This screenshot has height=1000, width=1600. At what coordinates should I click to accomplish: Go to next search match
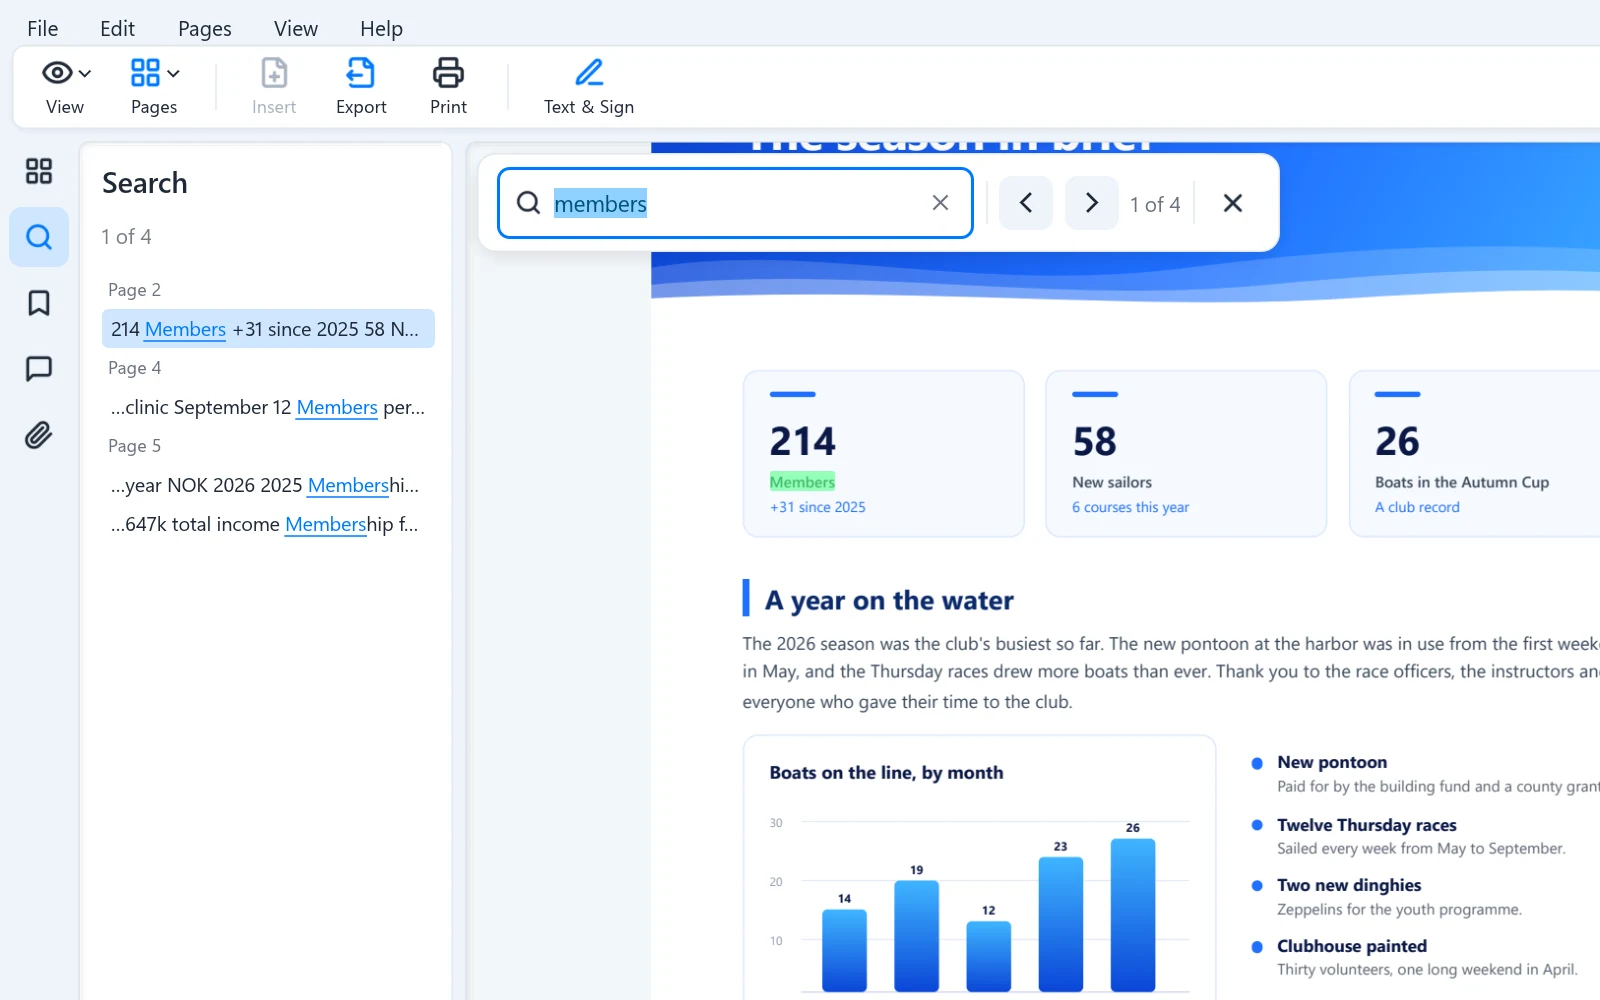click(1092, 203)
